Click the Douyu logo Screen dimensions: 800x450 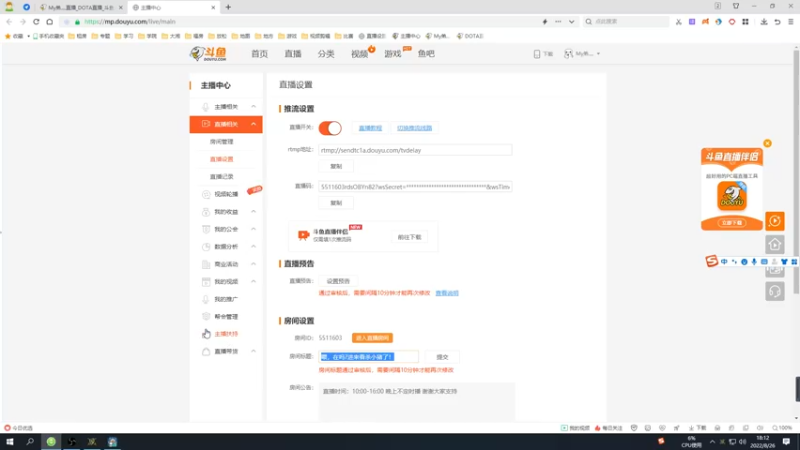coord(208,54)
